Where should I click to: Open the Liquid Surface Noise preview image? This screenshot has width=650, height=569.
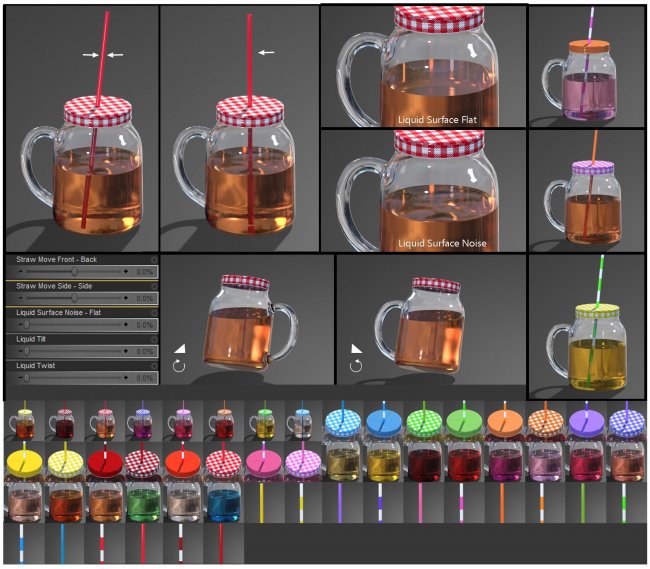(x=422, y=191)
